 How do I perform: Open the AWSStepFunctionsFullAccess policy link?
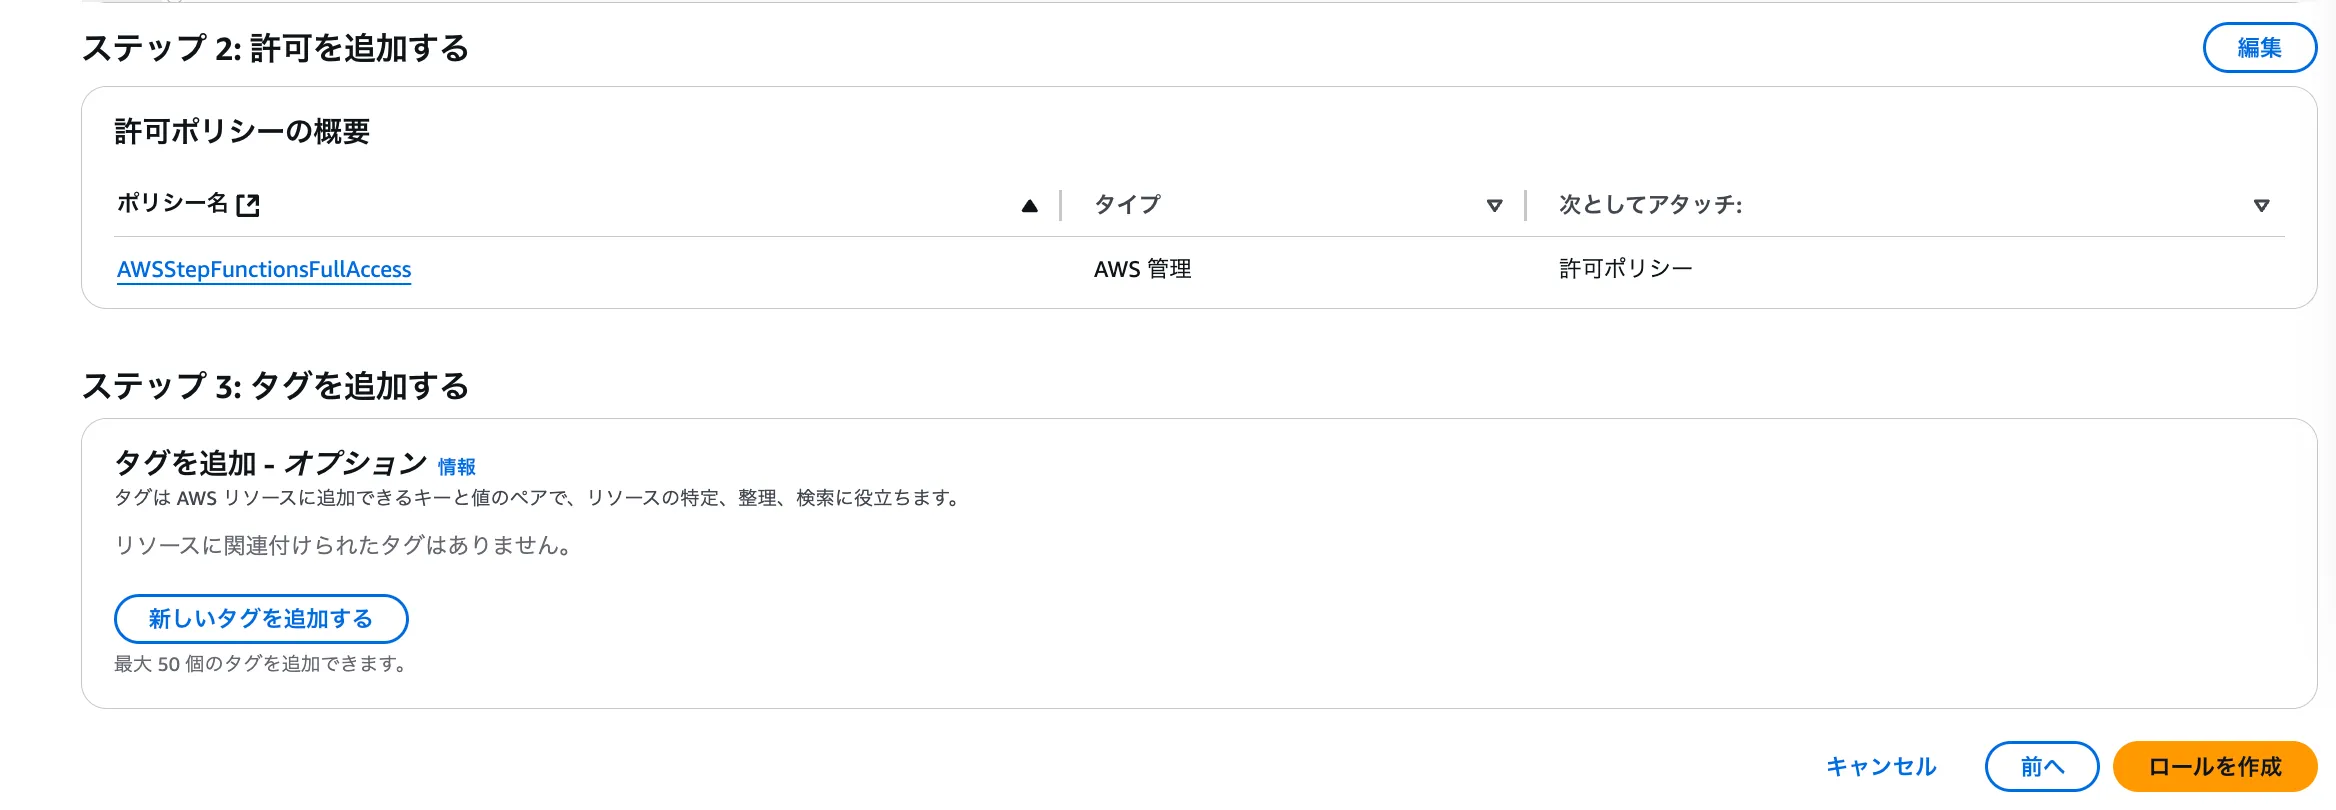[x=264, y=269]
